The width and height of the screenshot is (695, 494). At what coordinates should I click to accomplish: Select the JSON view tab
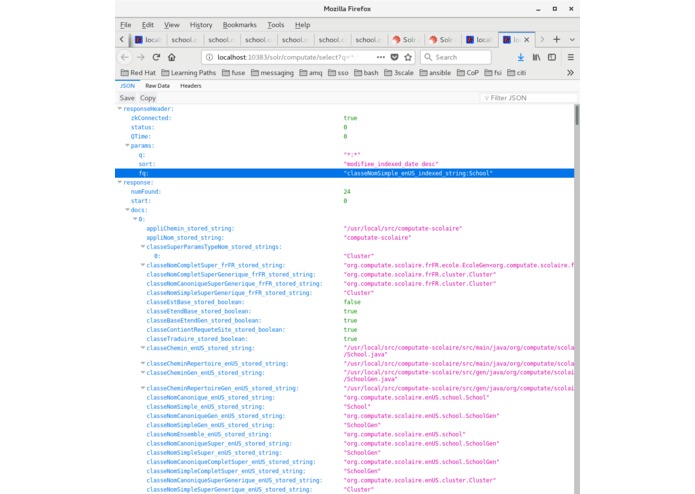[127, 86]
